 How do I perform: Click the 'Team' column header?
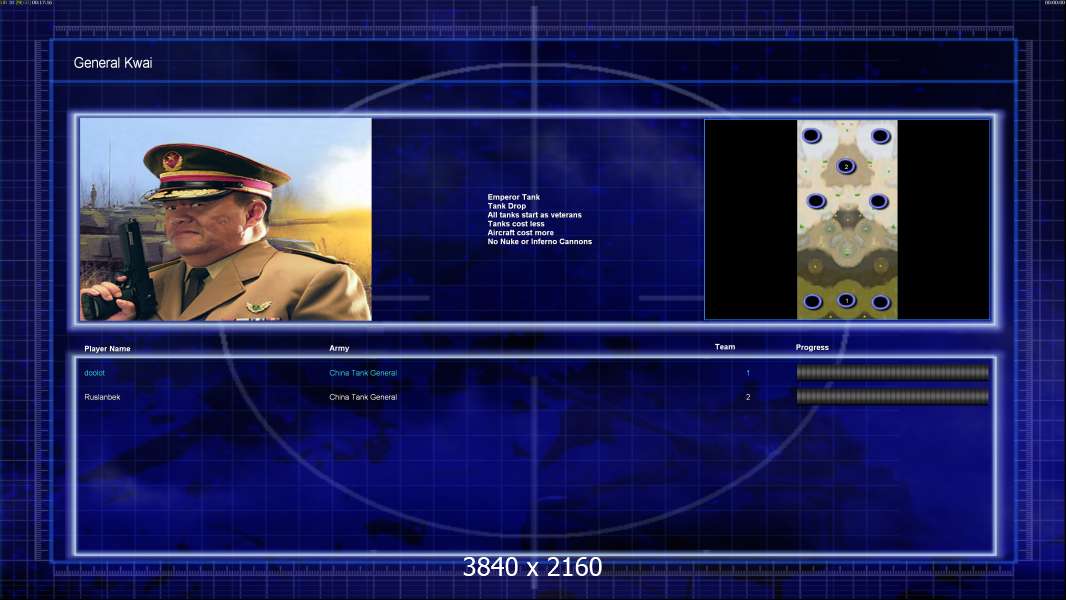pyautogui.click(x=725, y=347)
